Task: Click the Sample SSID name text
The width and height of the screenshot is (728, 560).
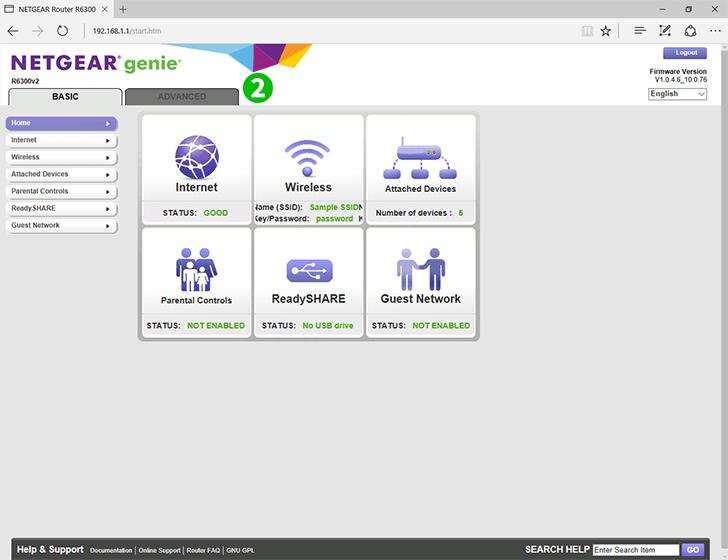Action: 336,207
